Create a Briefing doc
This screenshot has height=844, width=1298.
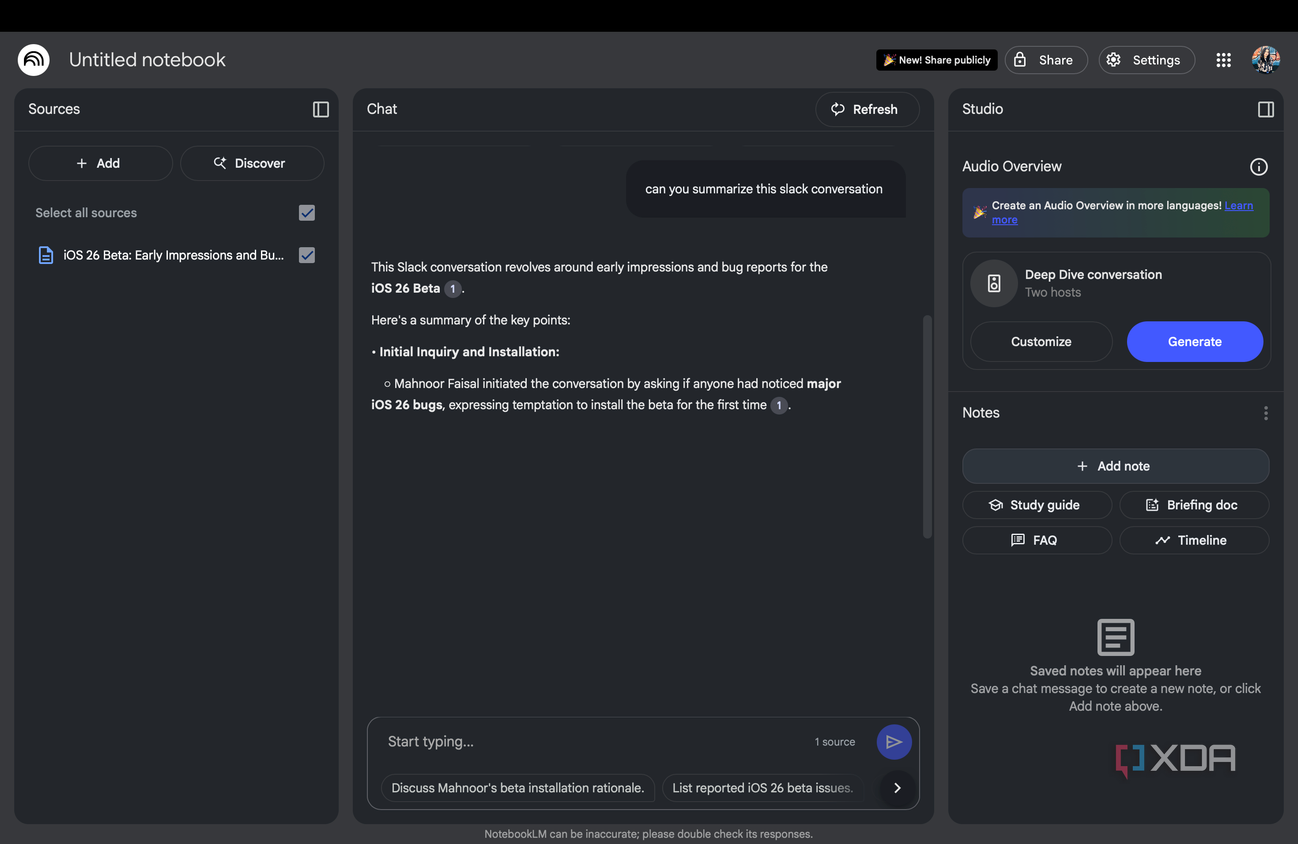[1194, 505]
